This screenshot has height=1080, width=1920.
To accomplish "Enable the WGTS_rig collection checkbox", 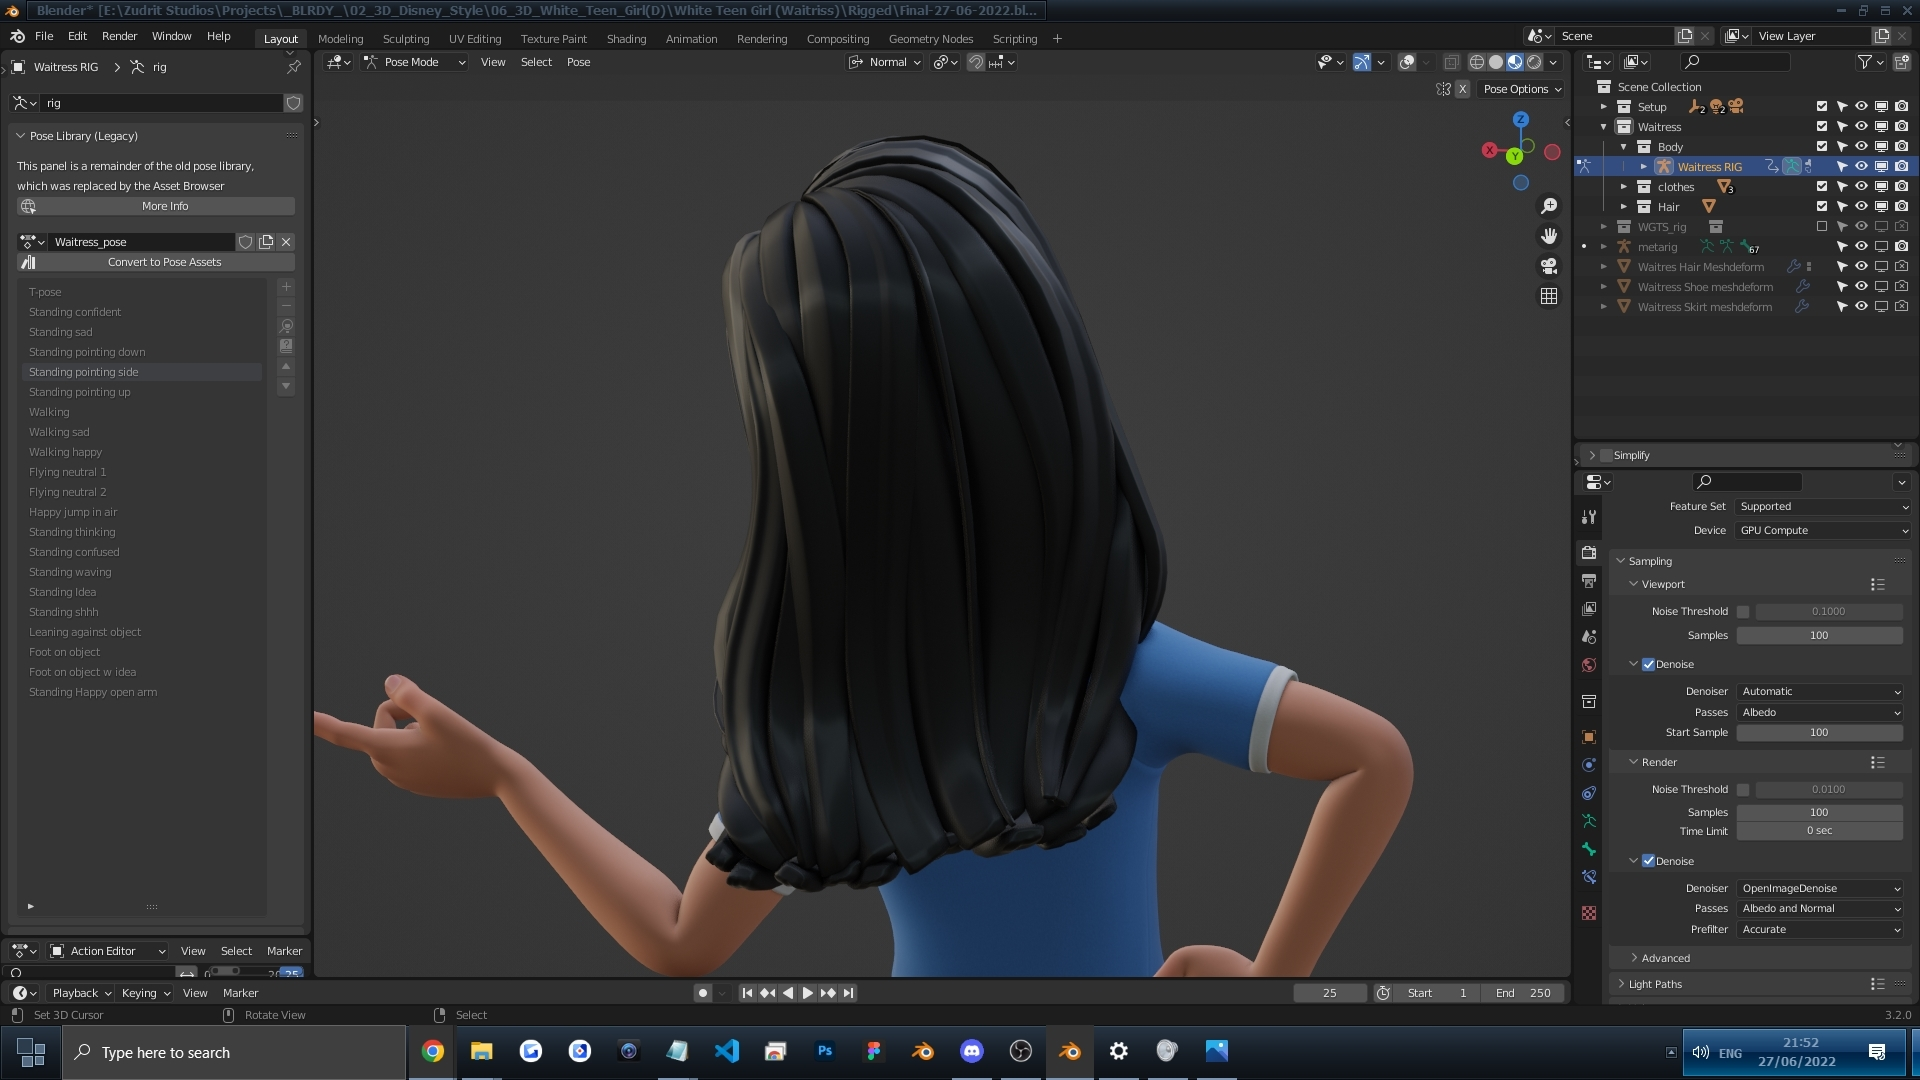I will point(1821,227).
